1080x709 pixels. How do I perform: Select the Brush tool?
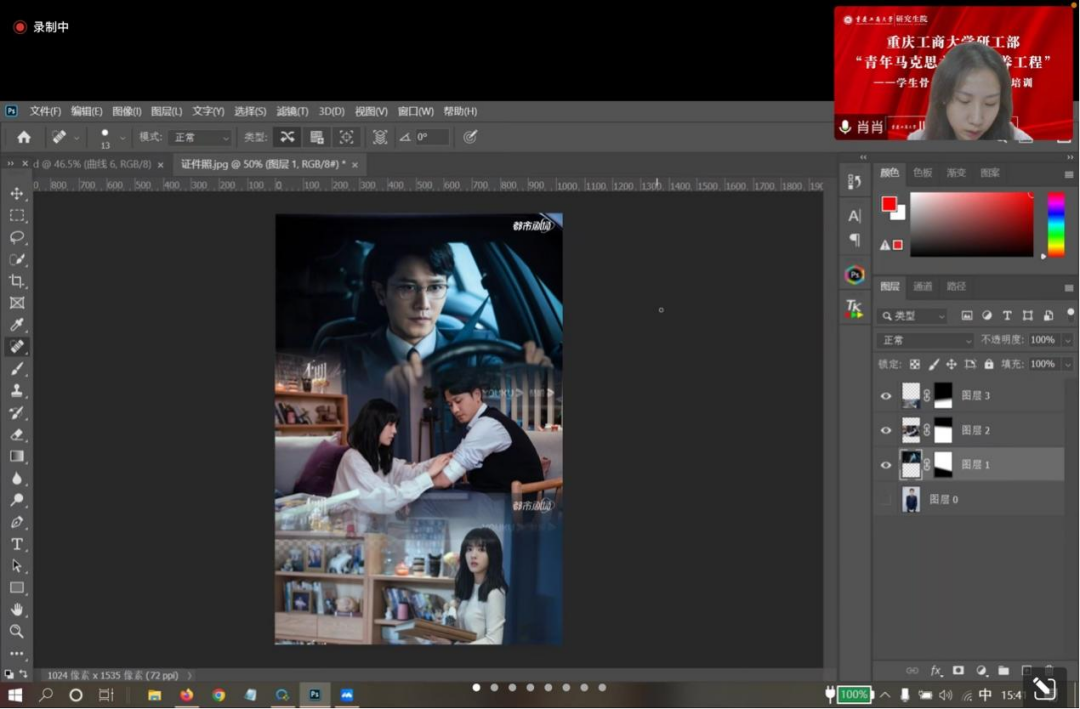point(17,369)
